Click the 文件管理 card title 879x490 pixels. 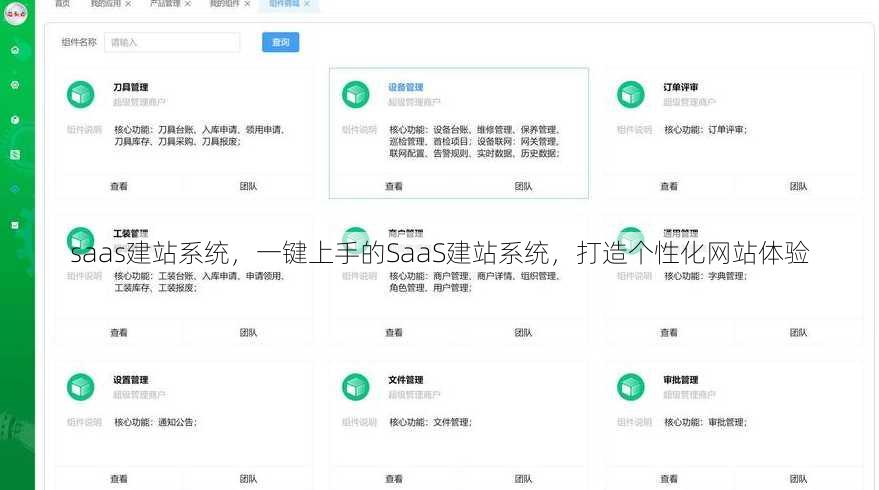click(406, 380)
